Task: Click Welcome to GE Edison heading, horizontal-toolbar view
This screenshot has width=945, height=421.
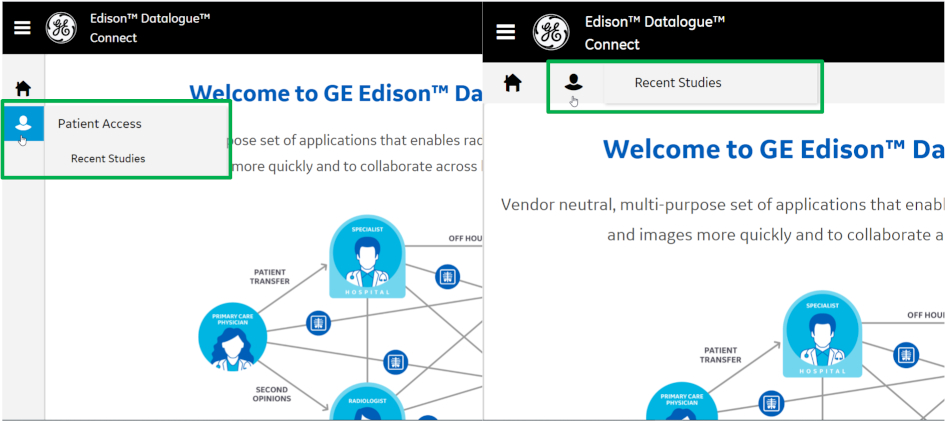Action: [774, 149]
